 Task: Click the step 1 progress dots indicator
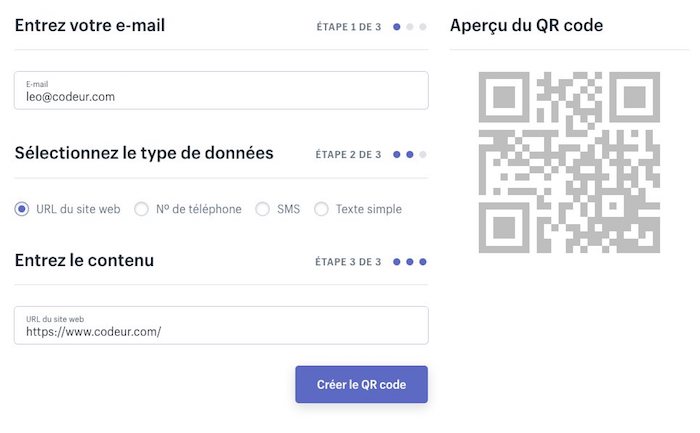point(410,27)
